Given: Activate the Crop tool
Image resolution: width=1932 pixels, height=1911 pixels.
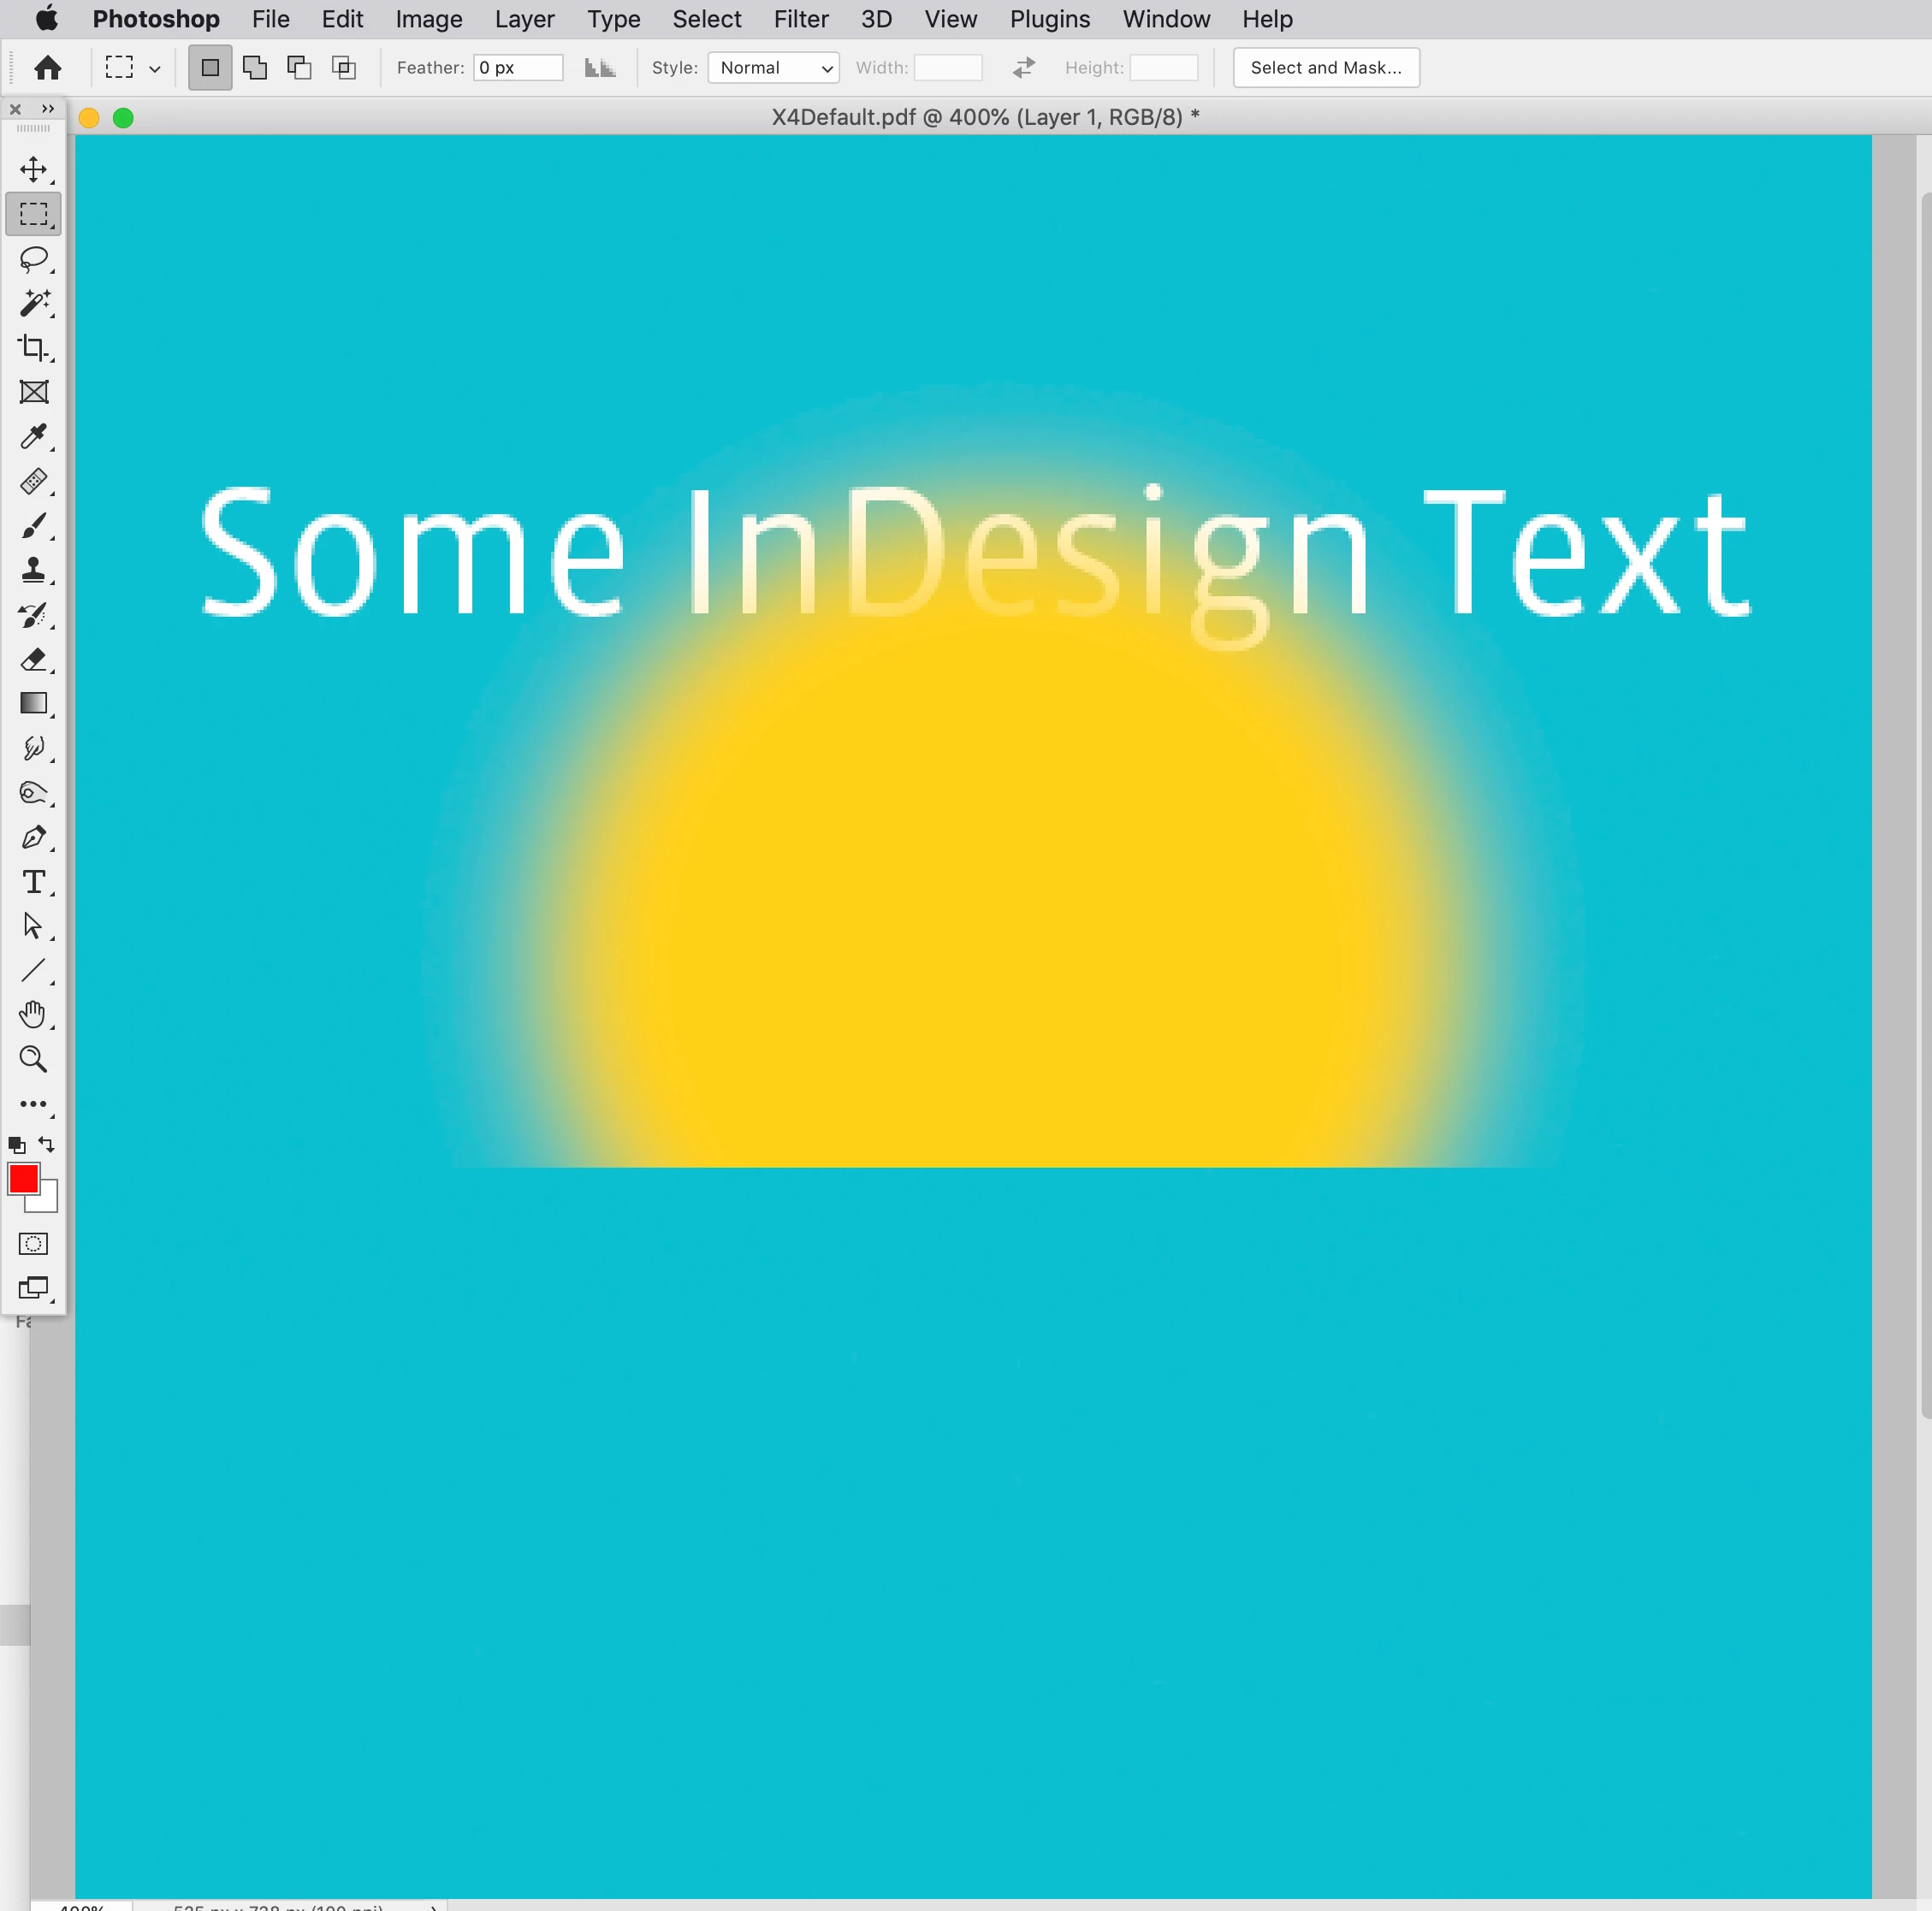Looking at the screenshot, I should coord(33,348).
